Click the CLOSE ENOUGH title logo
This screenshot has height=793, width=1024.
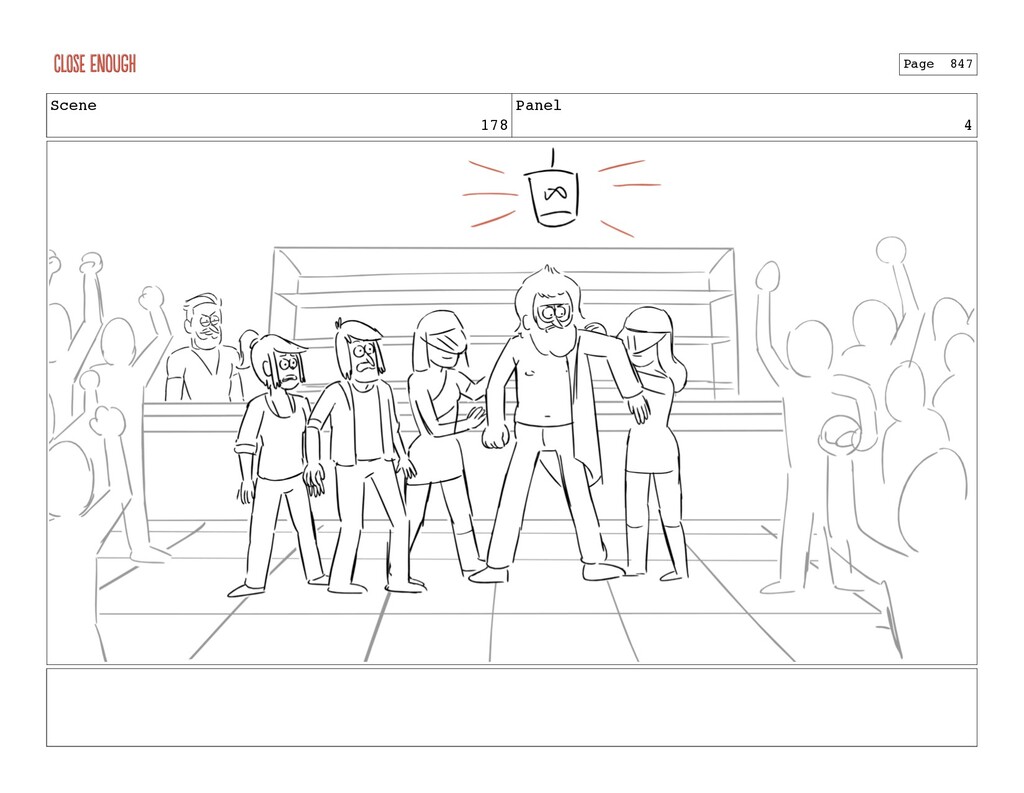[x=95, y=64]
